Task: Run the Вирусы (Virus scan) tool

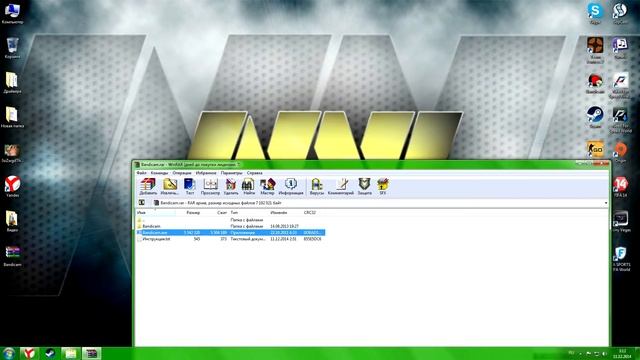Action: 317,187
